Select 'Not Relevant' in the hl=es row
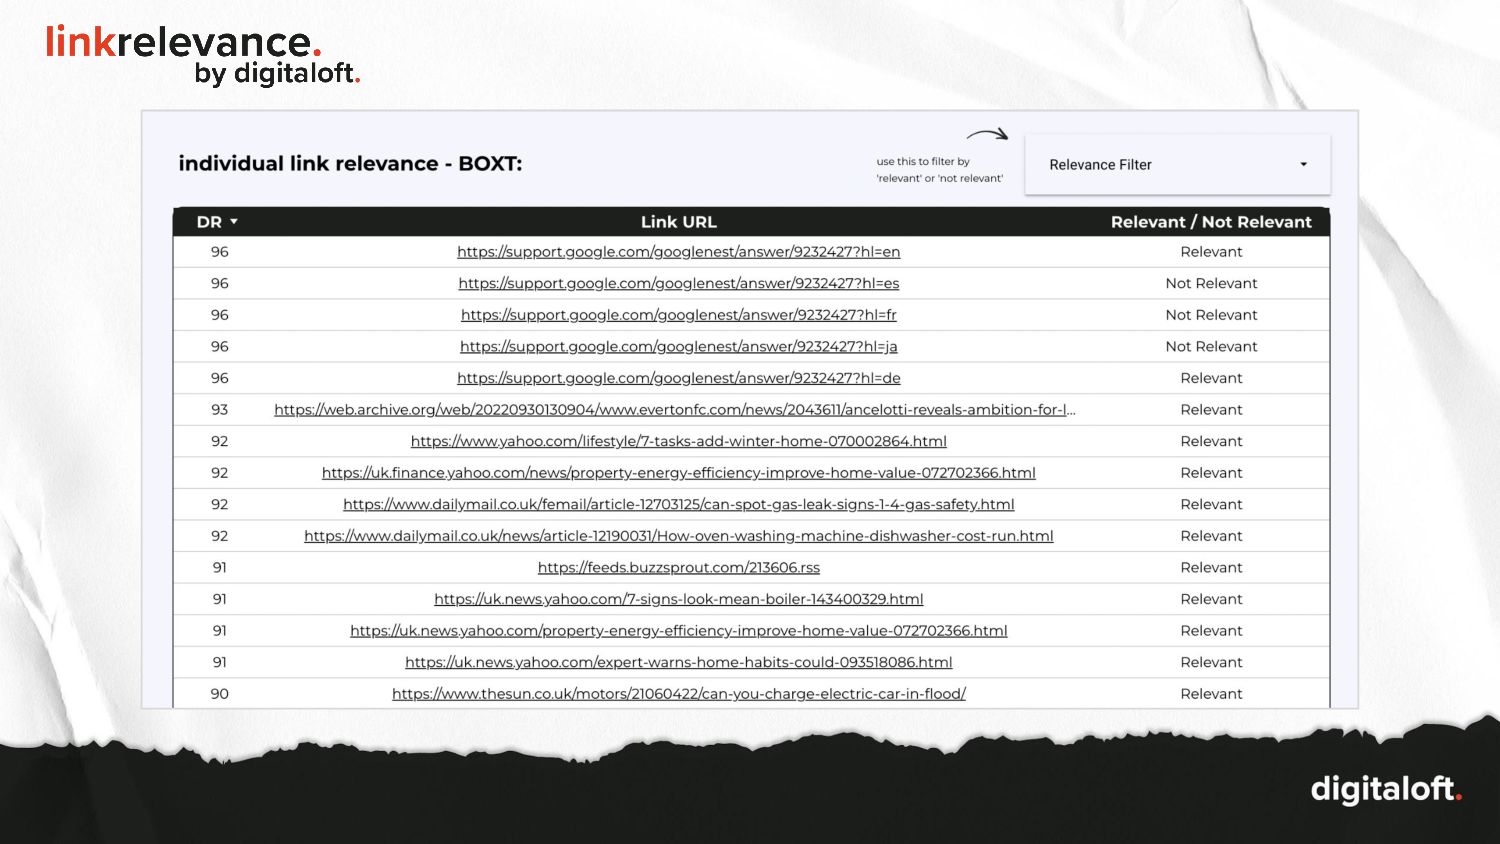1500x844 pixels. click(x=1211, y=283)
